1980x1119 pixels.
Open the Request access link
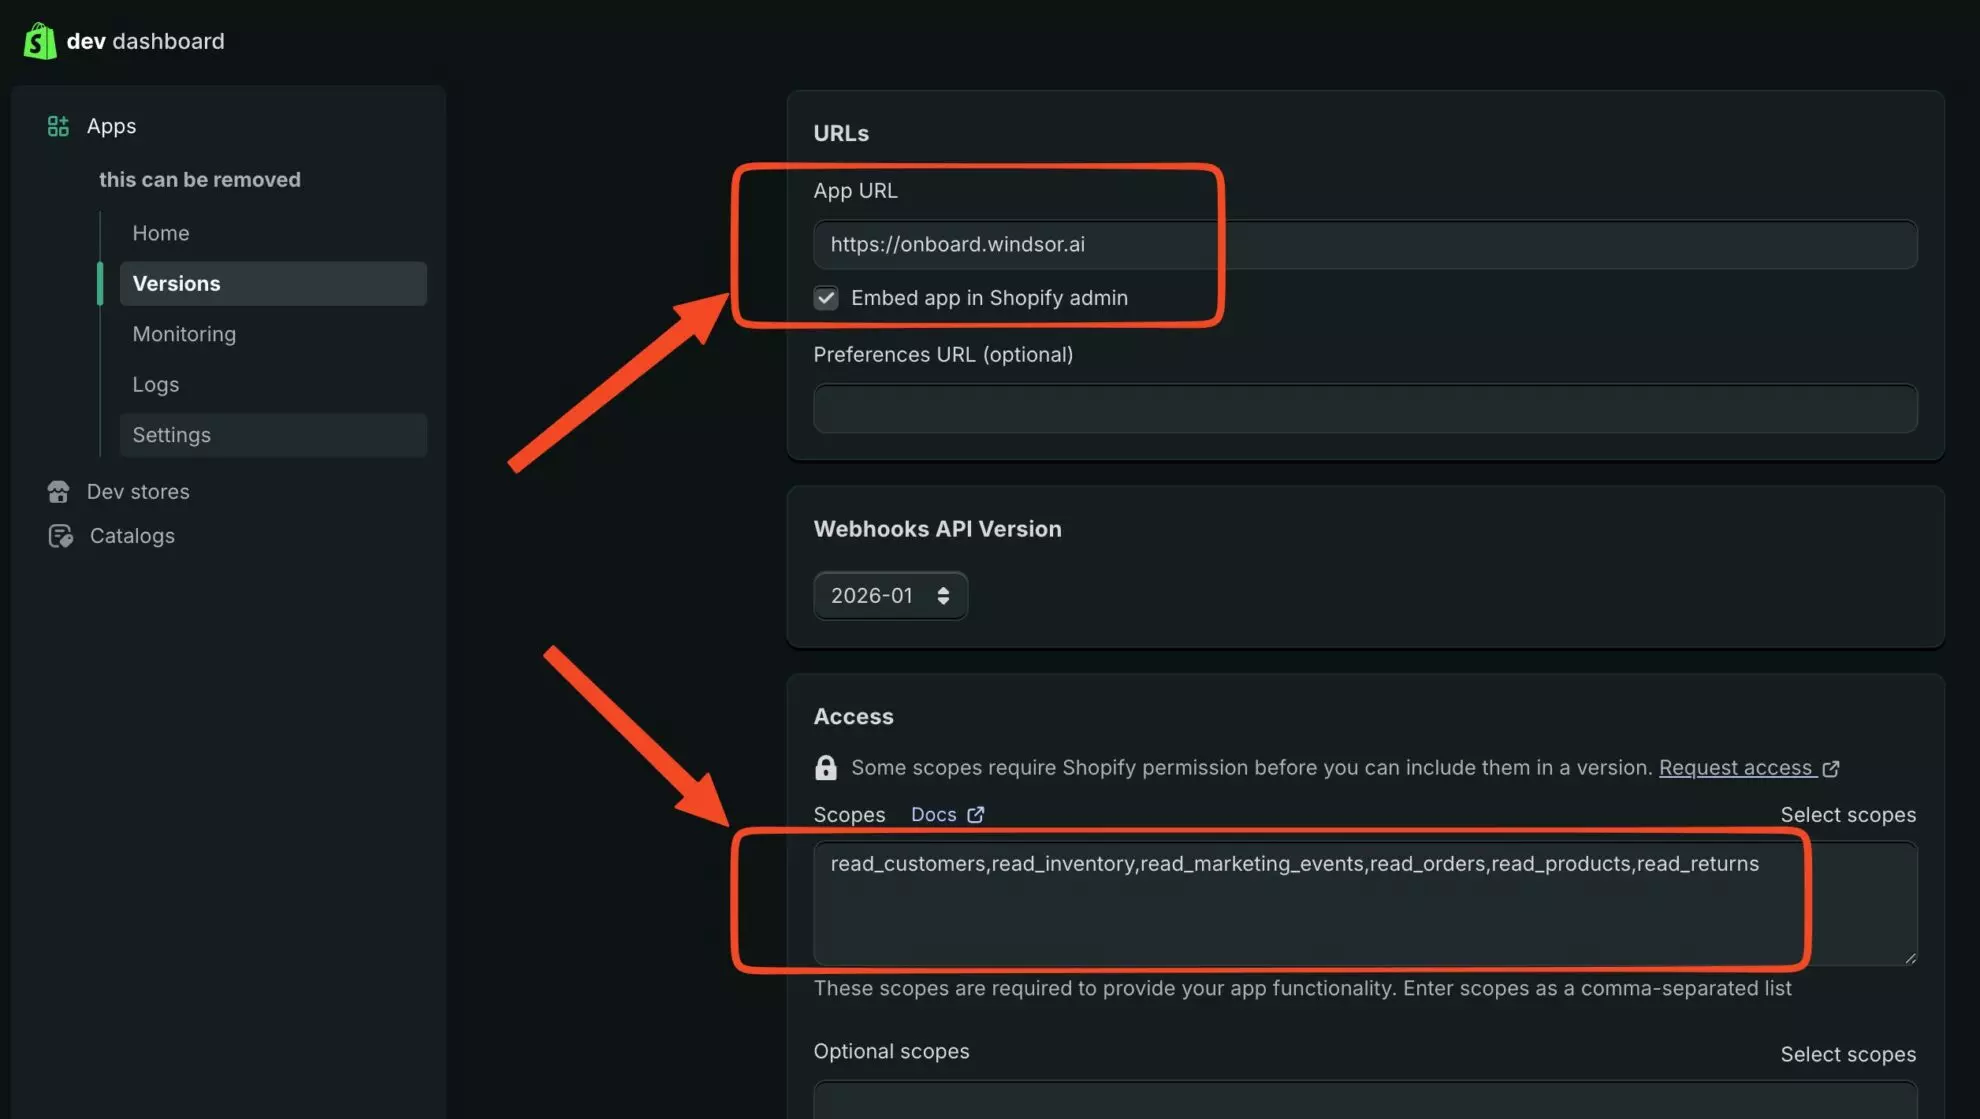tap(1737, 767)
